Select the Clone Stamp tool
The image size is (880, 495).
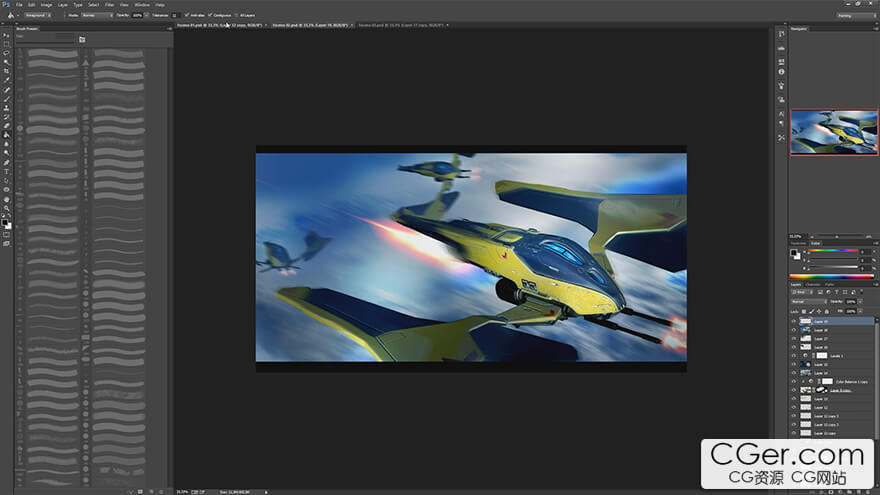[x=6, y=108]
